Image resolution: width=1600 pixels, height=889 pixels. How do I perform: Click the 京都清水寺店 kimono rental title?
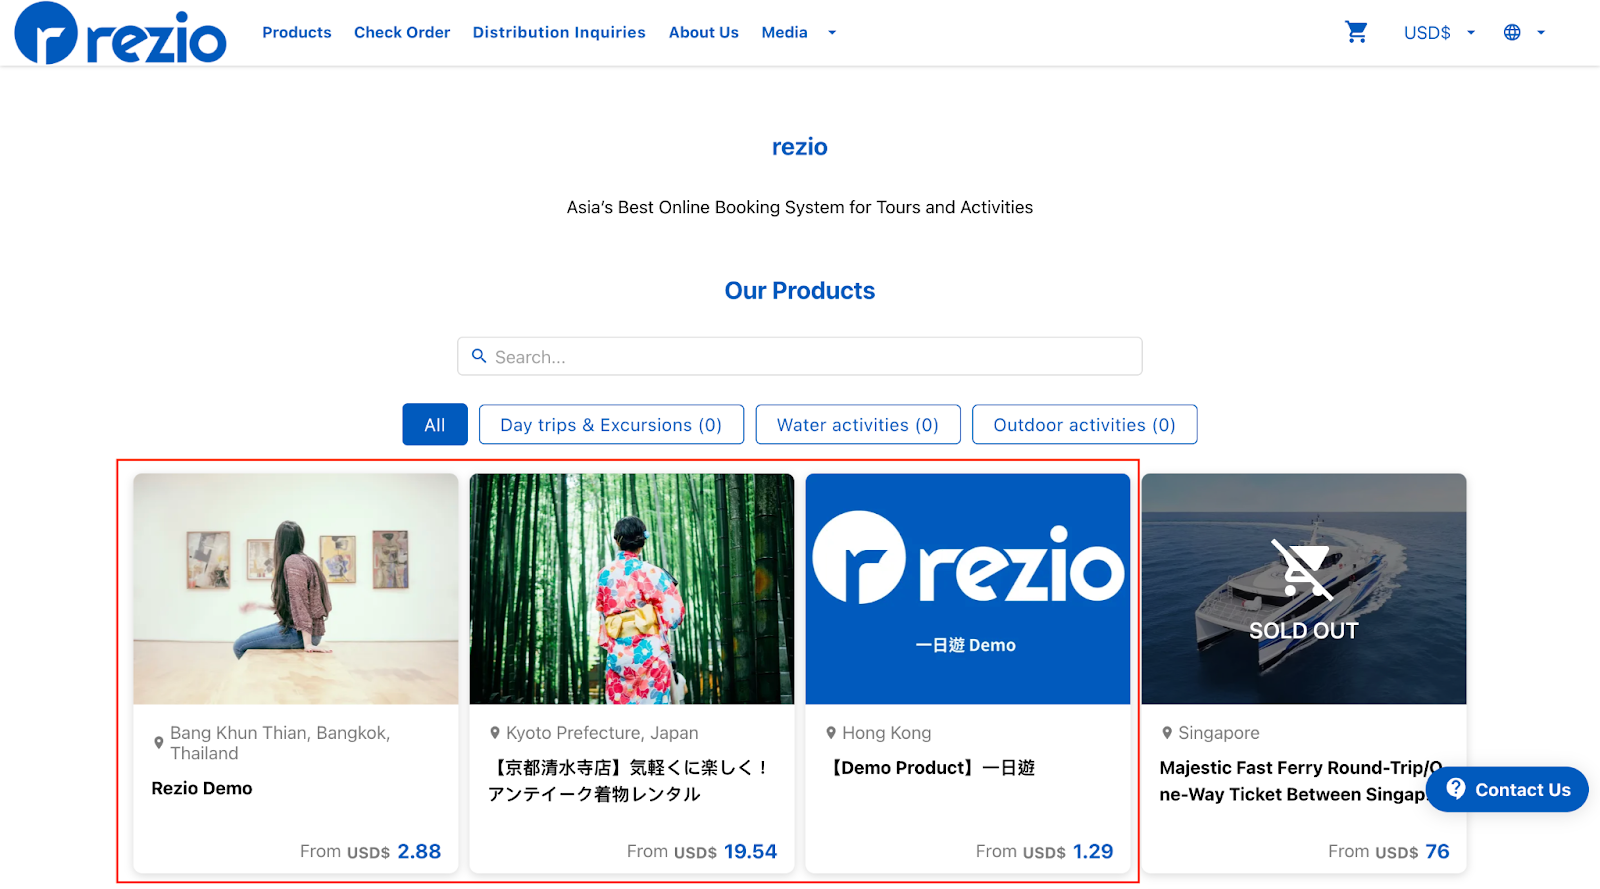point(630,781)
